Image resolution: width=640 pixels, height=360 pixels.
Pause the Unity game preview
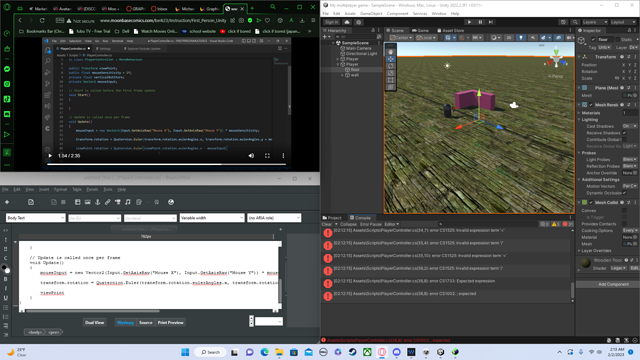pyautogui.click(x=480, y=22)
